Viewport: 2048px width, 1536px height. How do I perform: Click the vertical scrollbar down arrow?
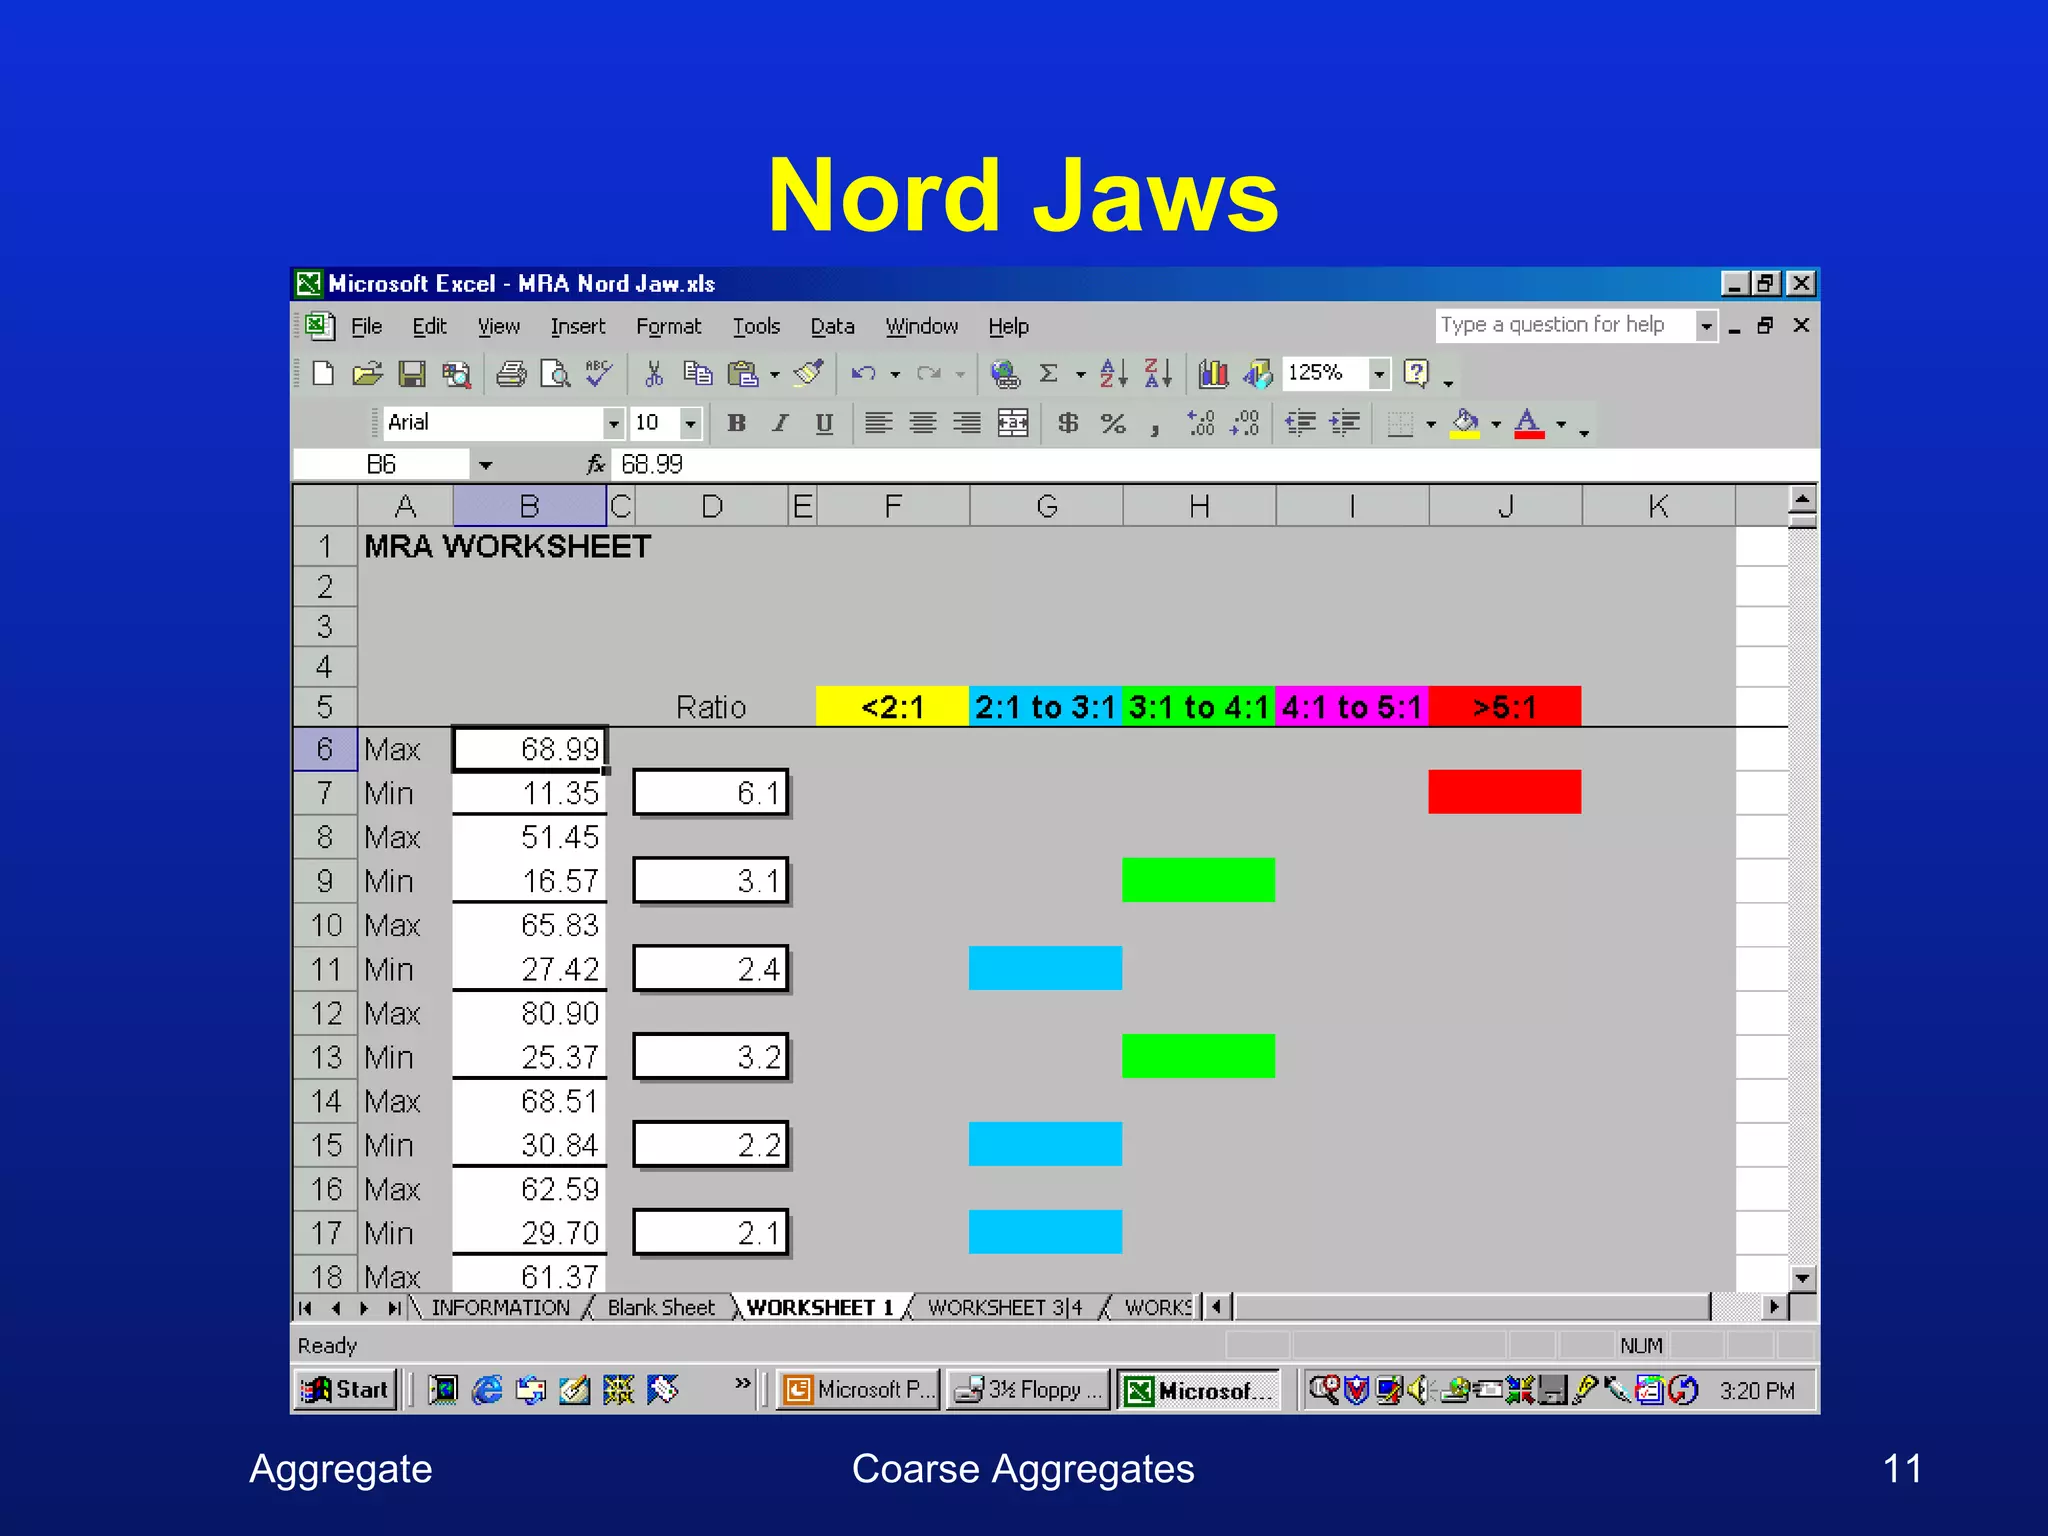(x=1802, y=1277)
